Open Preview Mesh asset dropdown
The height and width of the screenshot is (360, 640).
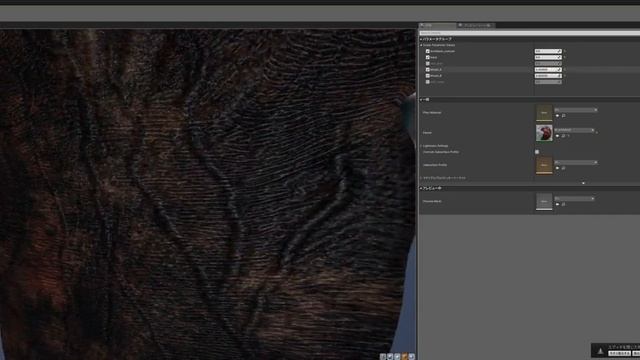coord(574,198)
